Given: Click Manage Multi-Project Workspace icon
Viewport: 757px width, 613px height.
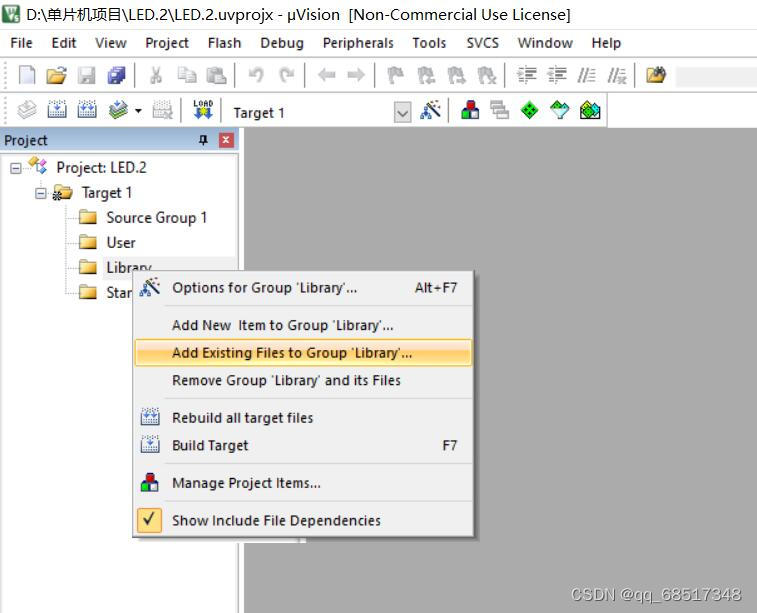Looking at the screenshot, I should click(x=500, y=110).
